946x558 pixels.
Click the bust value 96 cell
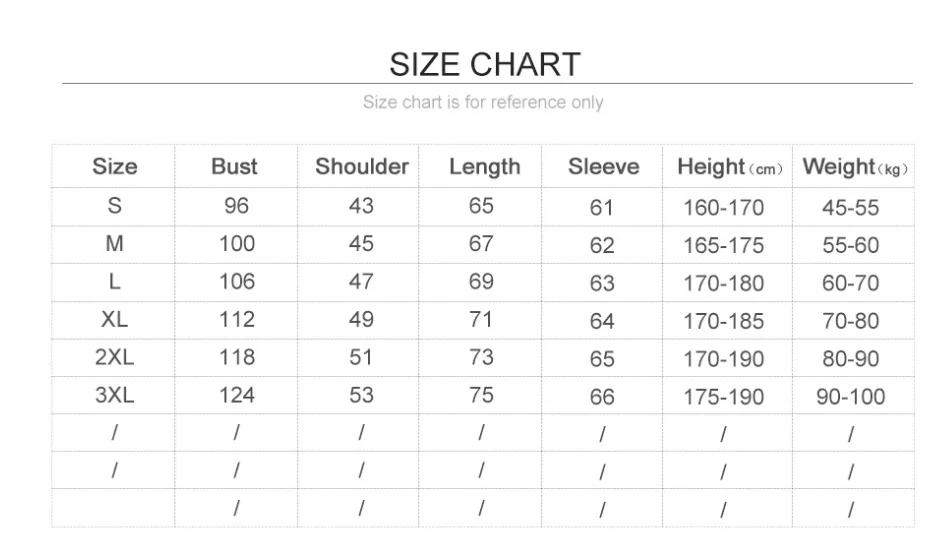[237, 206]
